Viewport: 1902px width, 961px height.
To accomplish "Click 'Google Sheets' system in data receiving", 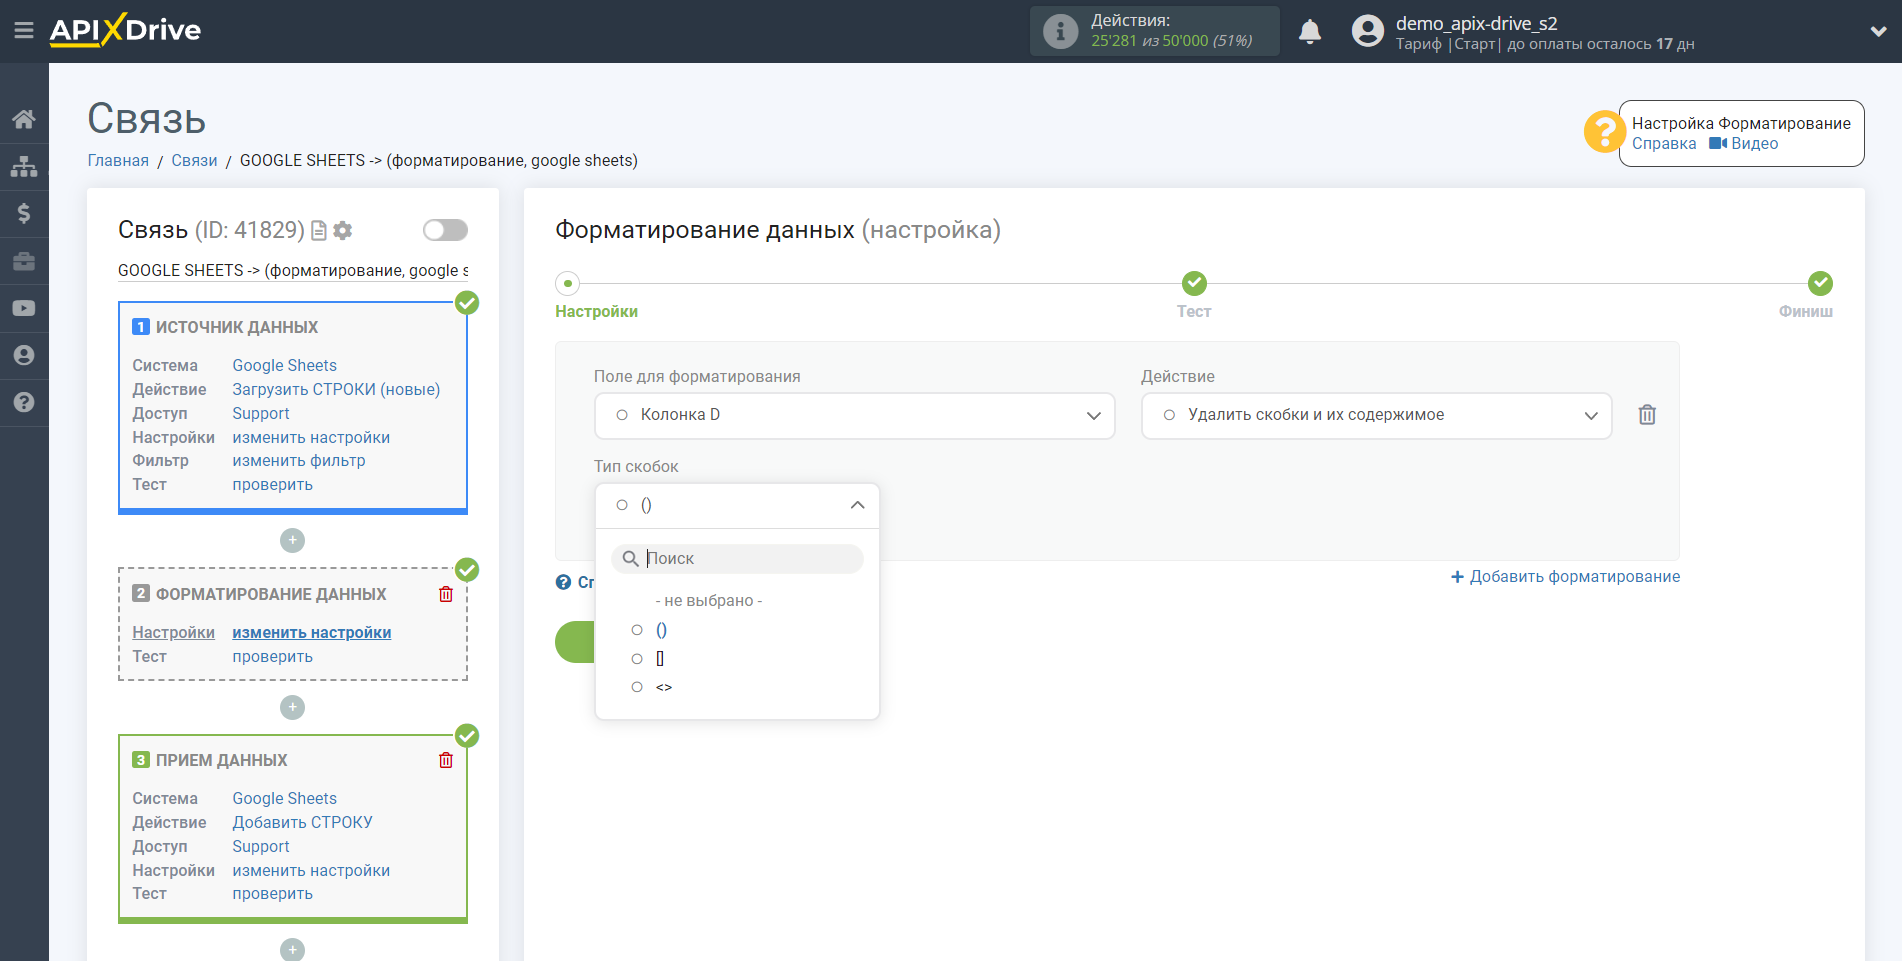I will tap(284, 798).
